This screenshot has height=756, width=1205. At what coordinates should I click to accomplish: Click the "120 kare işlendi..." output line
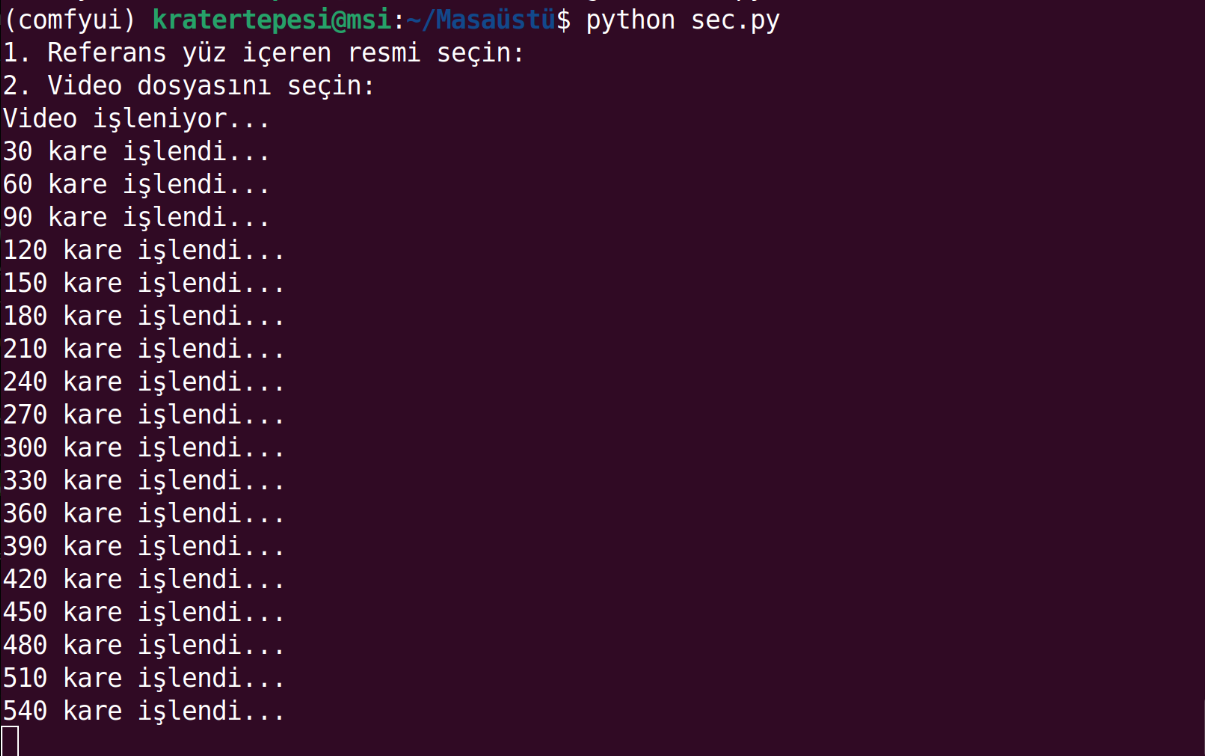click(x=144, y=251)
